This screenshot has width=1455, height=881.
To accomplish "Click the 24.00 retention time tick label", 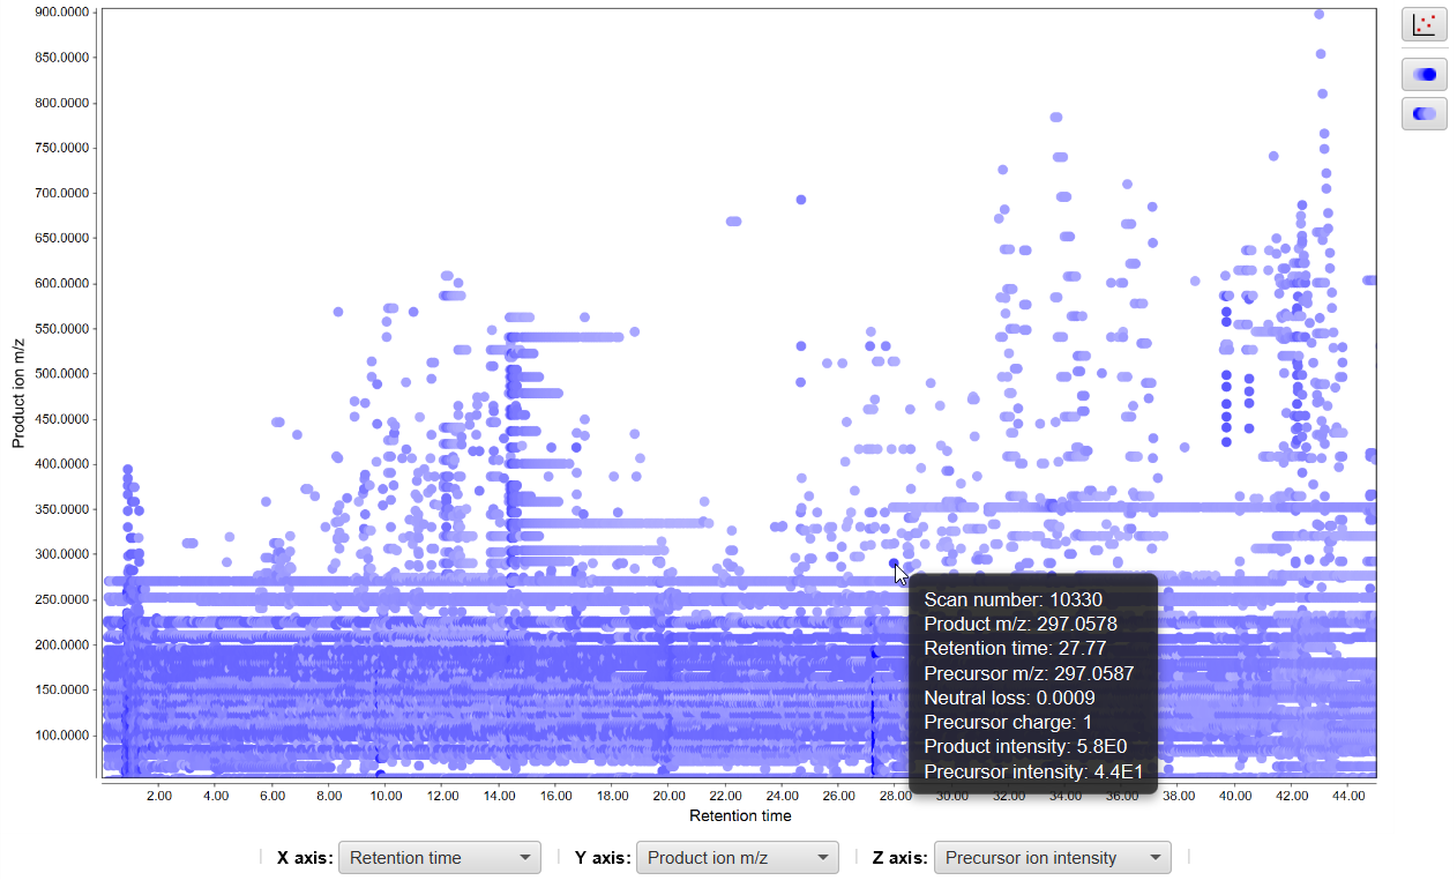I will [x=782, y=796].
